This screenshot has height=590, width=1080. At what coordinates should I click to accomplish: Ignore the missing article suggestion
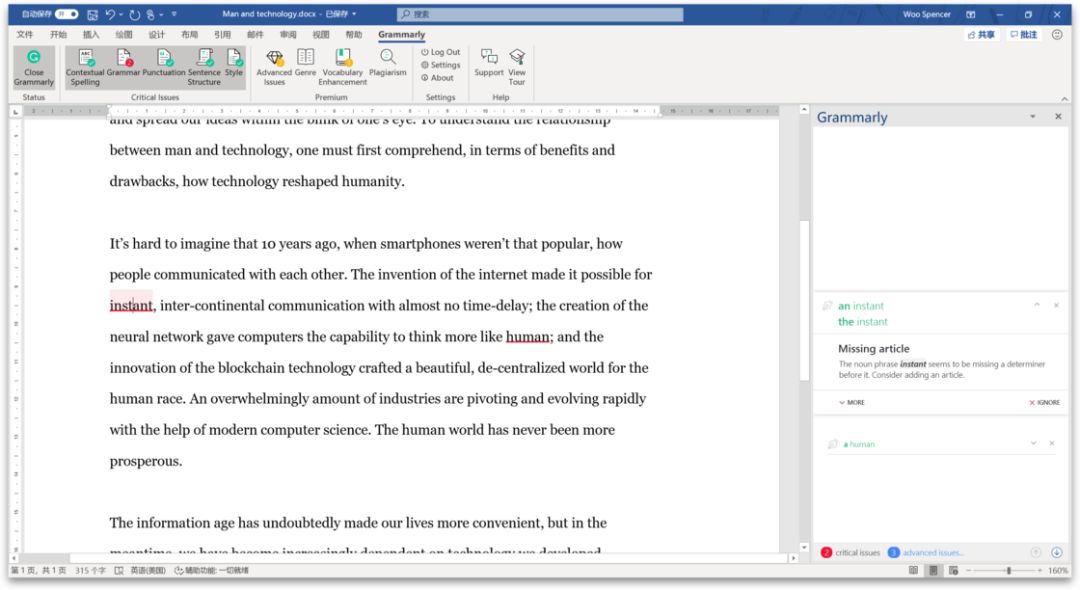pos(1044,402)
